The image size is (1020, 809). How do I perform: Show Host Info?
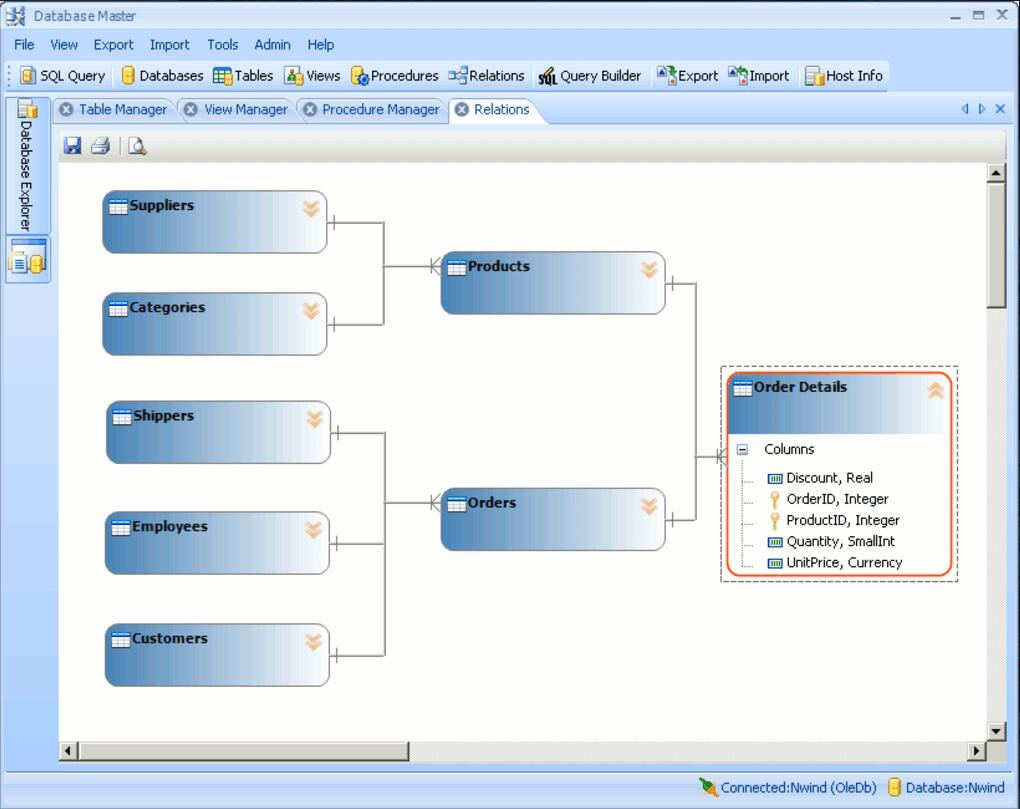844,76
